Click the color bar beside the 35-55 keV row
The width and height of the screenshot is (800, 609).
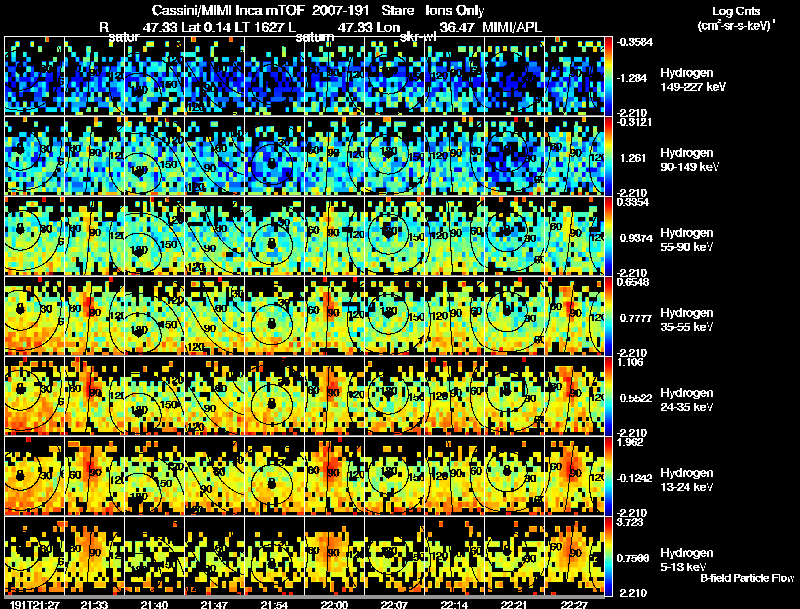coord(608,316)
